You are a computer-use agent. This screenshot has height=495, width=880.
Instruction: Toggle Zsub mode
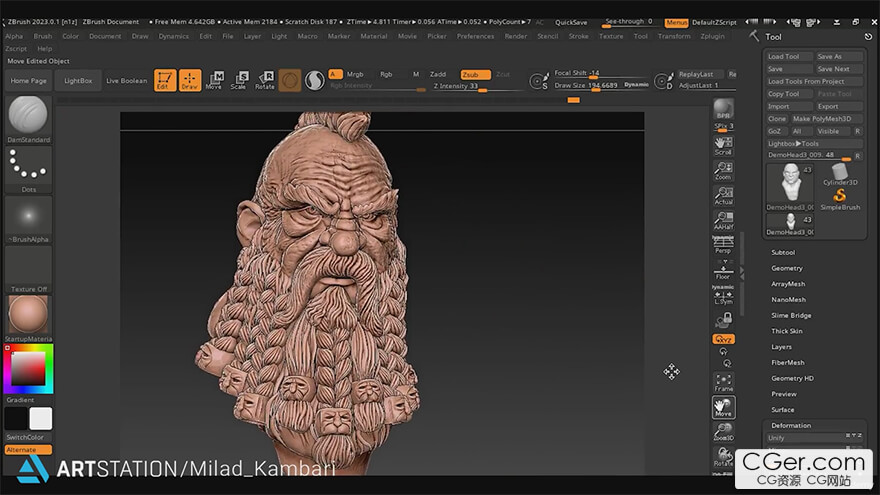tap(475, 75)
